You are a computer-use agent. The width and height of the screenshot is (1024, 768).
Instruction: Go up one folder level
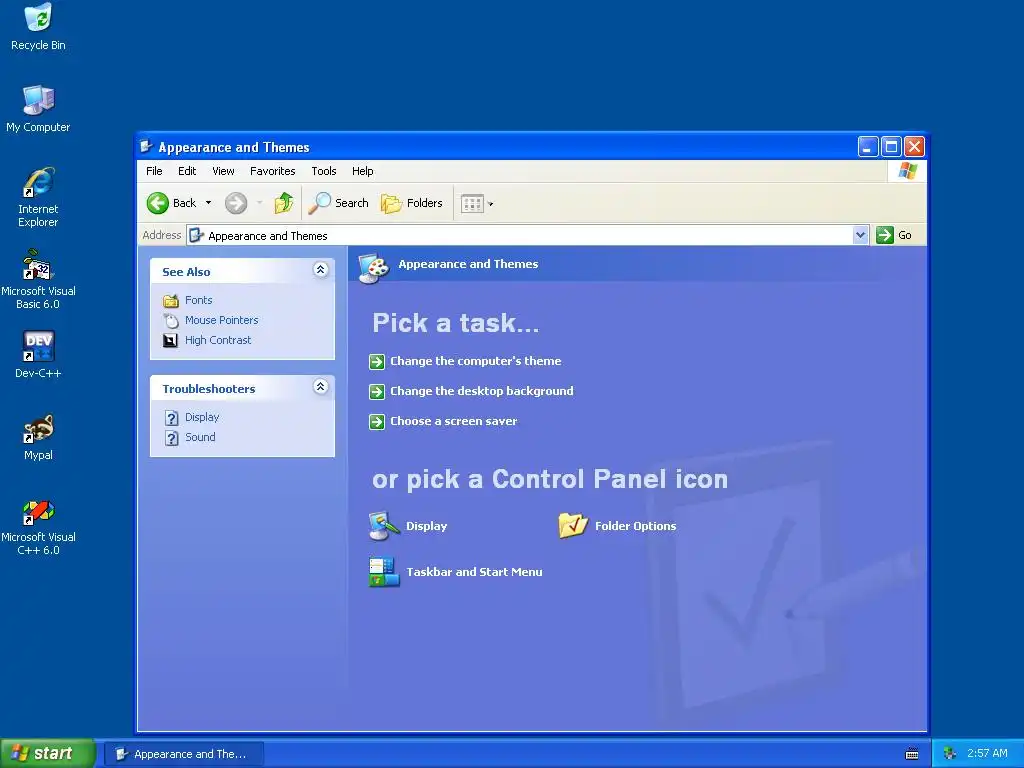(x=283, y=203)
